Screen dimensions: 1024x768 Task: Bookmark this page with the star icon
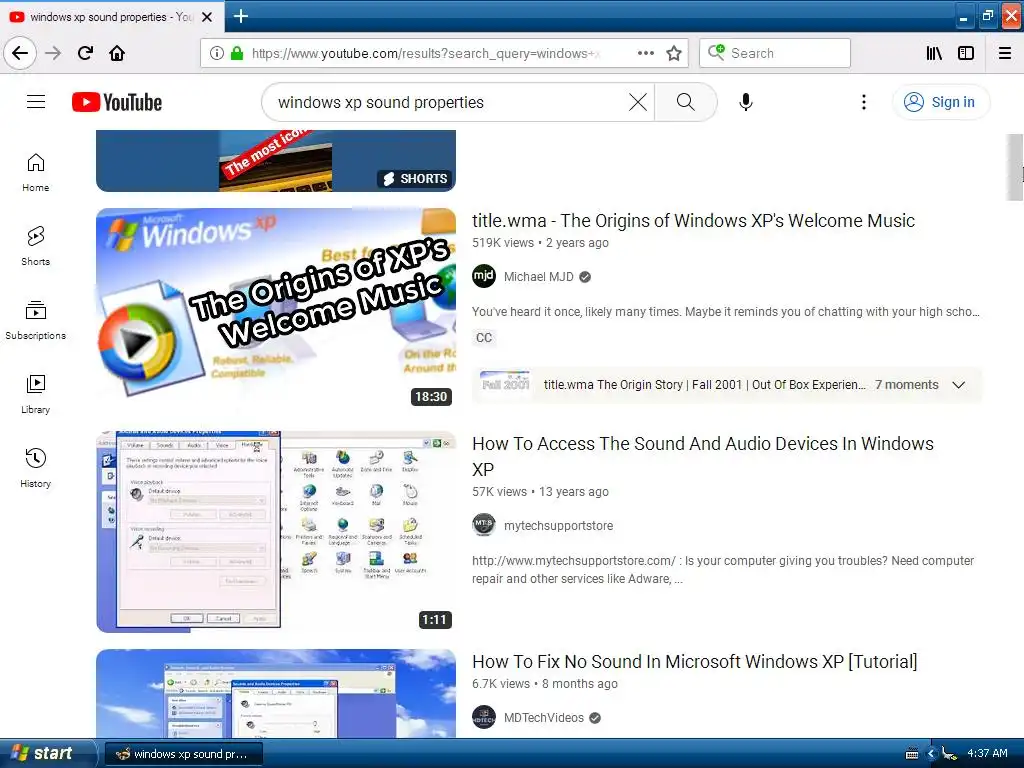pyautogui.click(x=674, y=53)
